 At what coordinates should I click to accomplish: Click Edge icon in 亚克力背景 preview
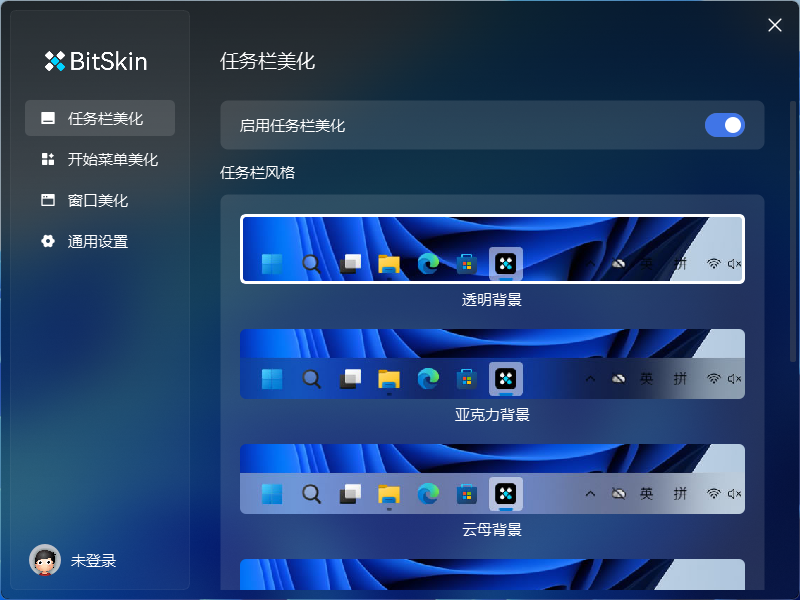[428, 379]
